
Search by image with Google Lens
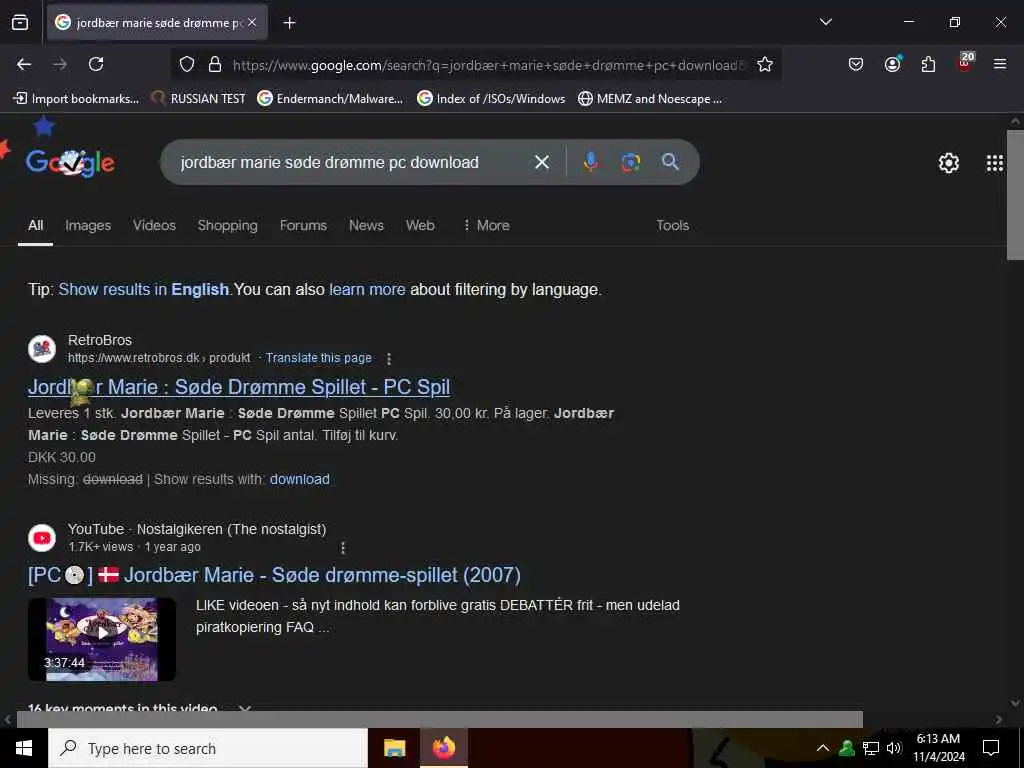630,162
